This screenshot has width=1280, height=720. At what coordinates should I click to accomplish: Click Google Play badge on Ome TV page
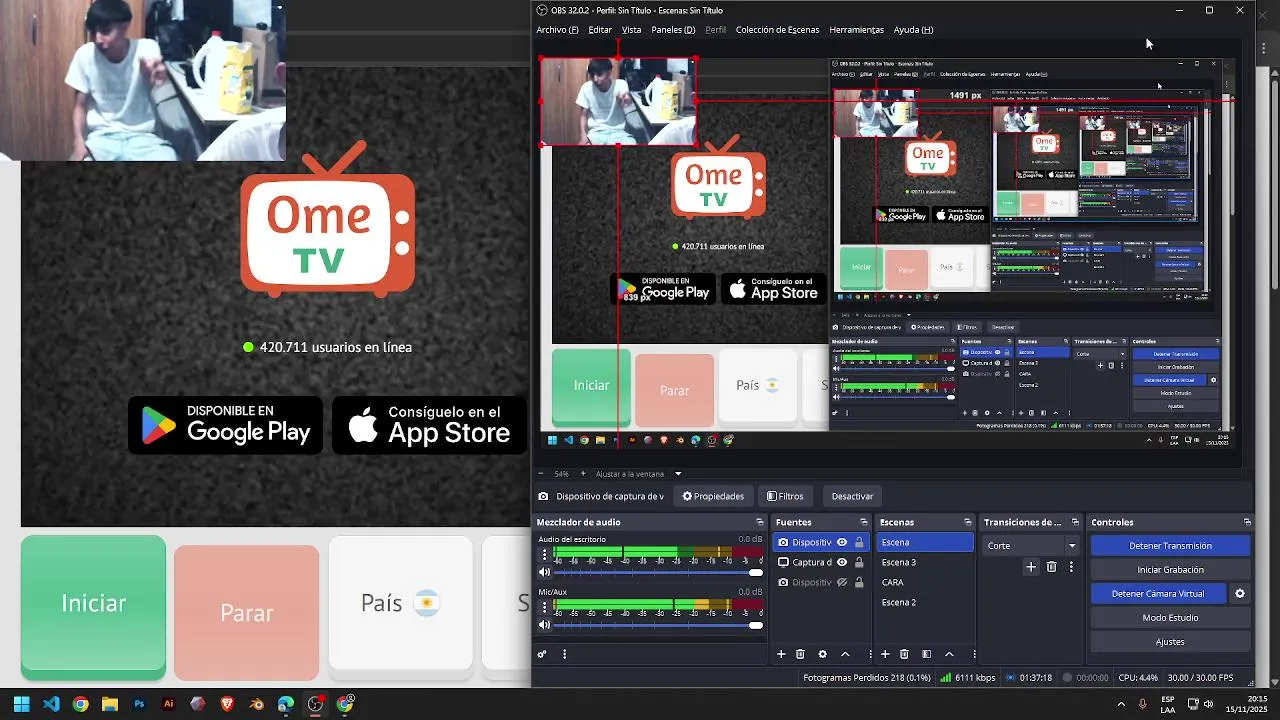(225, 424)
